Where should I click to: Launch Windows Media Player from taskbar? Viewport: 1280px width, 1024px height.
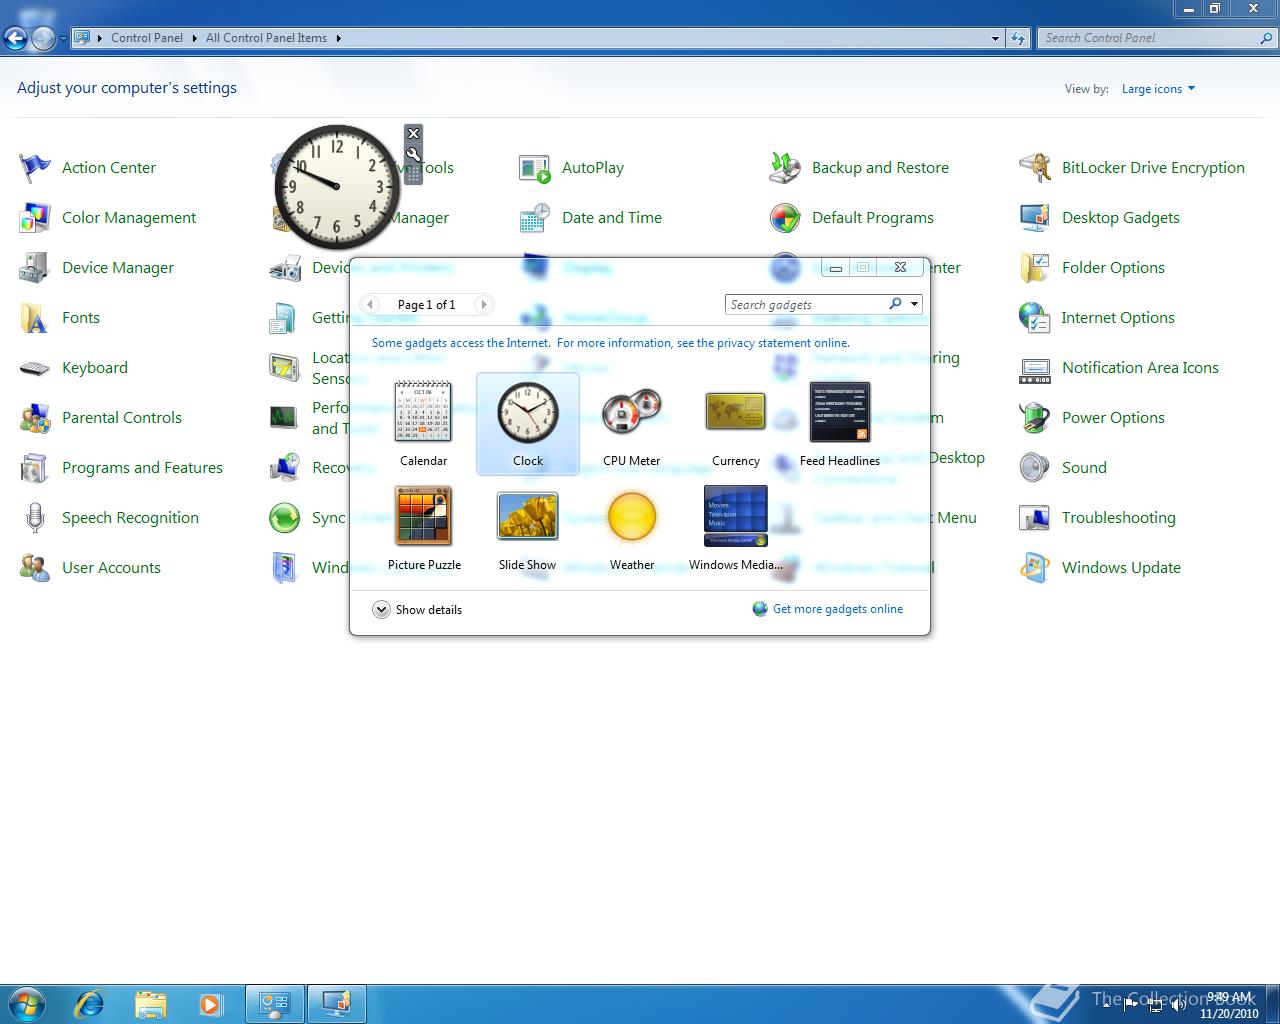(210, 1003)
